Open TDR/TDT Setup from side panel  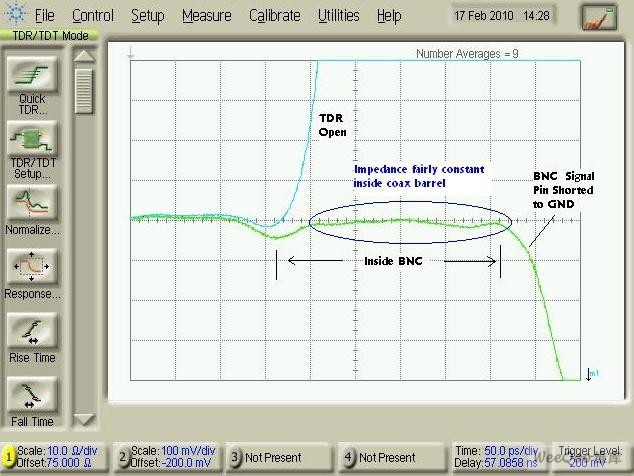coord(33,139)
